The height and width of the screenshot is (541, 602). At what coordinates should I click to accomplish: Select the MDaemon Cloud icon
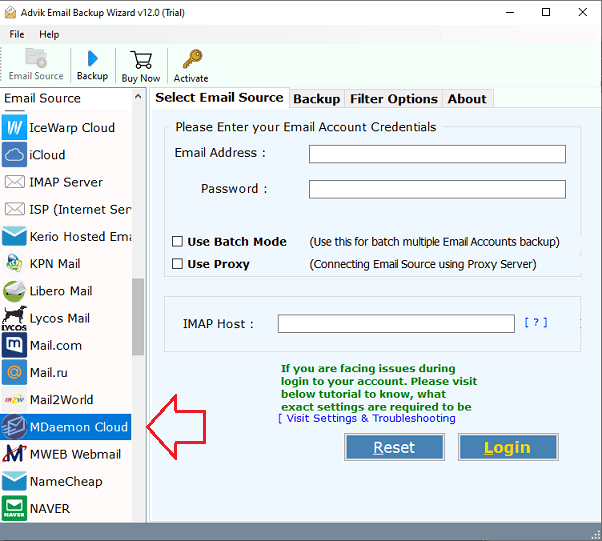click(x=14, y=427)
